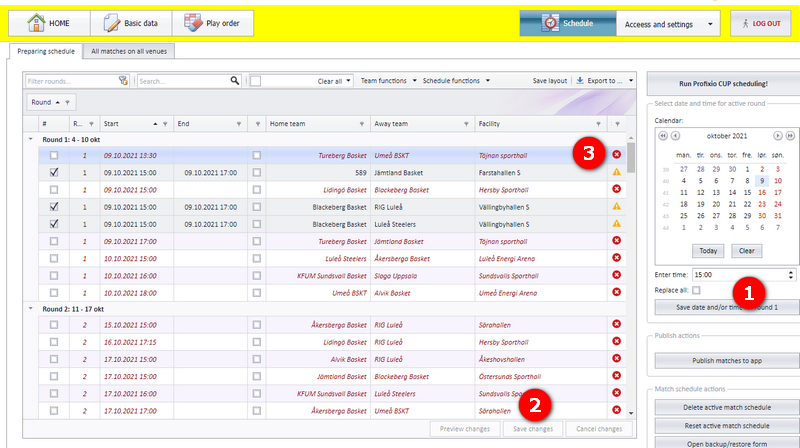Image resolution: width=800 pixels, height=448 pixels.
Task: Click red error icon for Åkersberga Basket vs RIG Luleå
Action: click(x=616, y=324)
